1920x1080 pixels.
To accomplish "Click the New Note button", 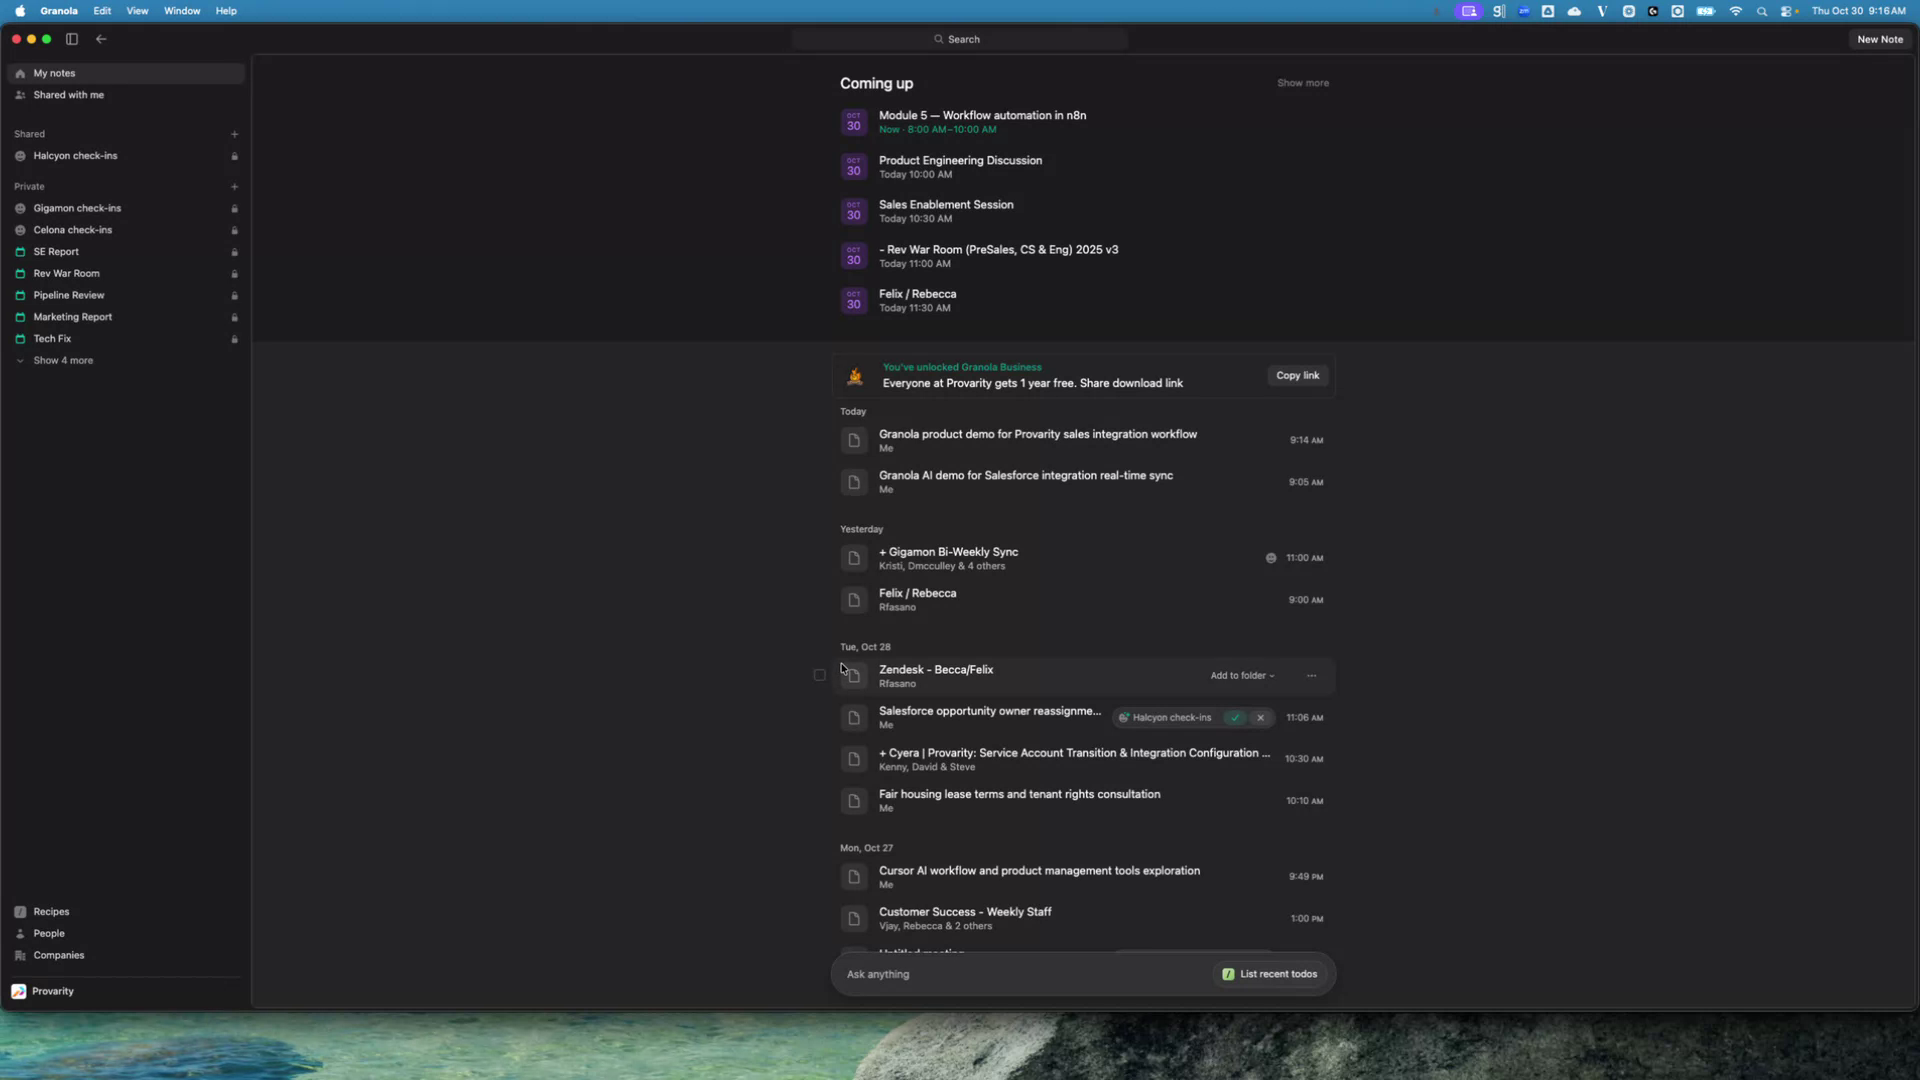I will pos(1879,39).
